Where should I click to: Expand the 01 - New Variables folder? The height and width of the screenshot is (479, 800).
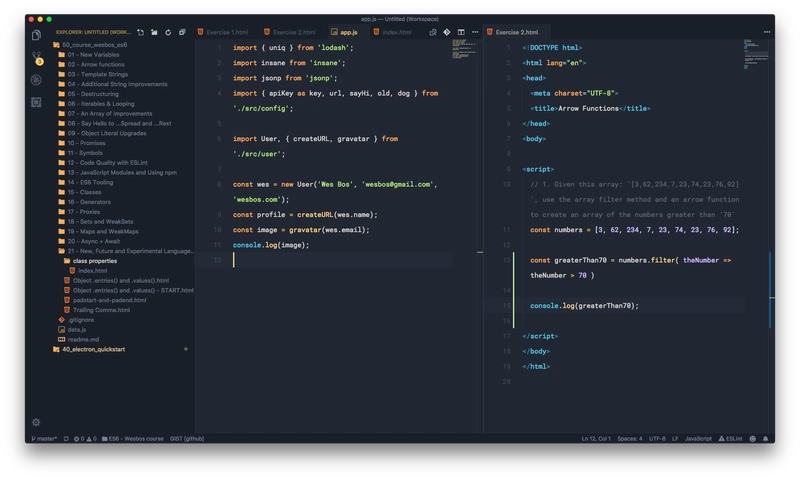point(93,55)
